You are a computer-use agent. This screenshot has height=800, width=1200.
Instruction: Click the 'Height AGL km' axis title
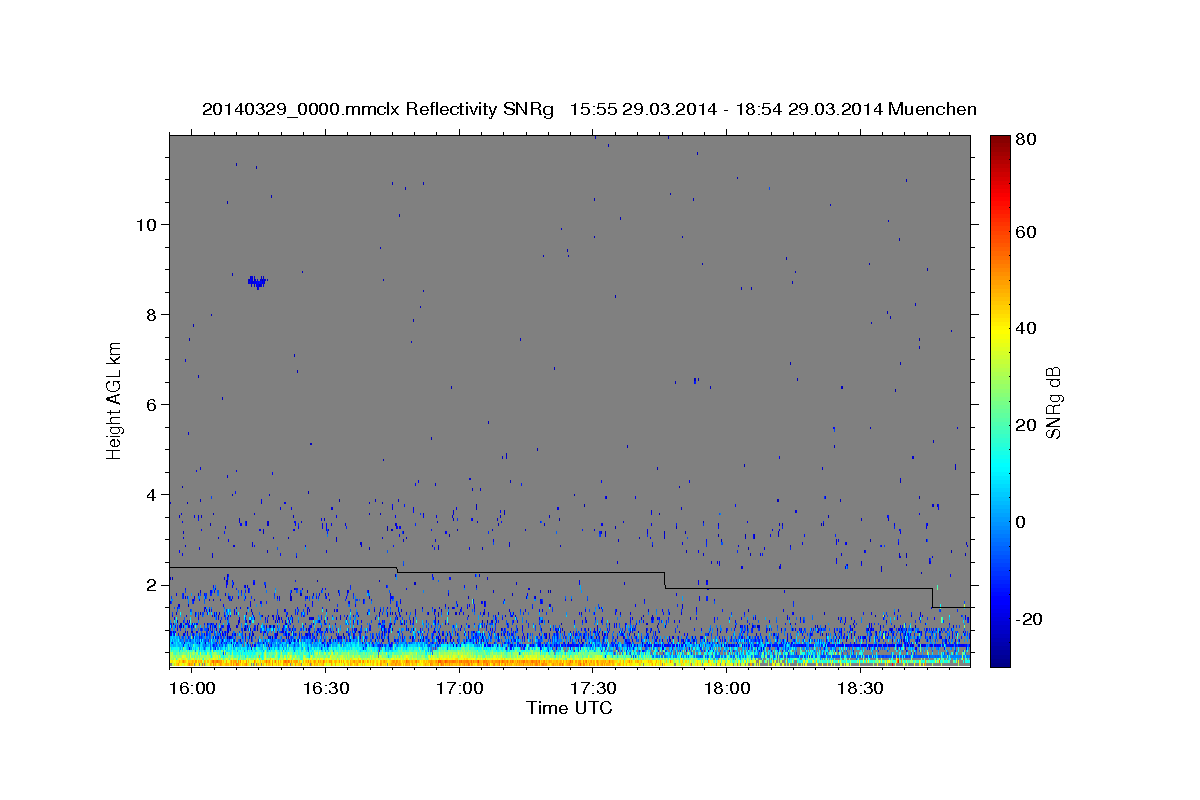pos(114,401)
